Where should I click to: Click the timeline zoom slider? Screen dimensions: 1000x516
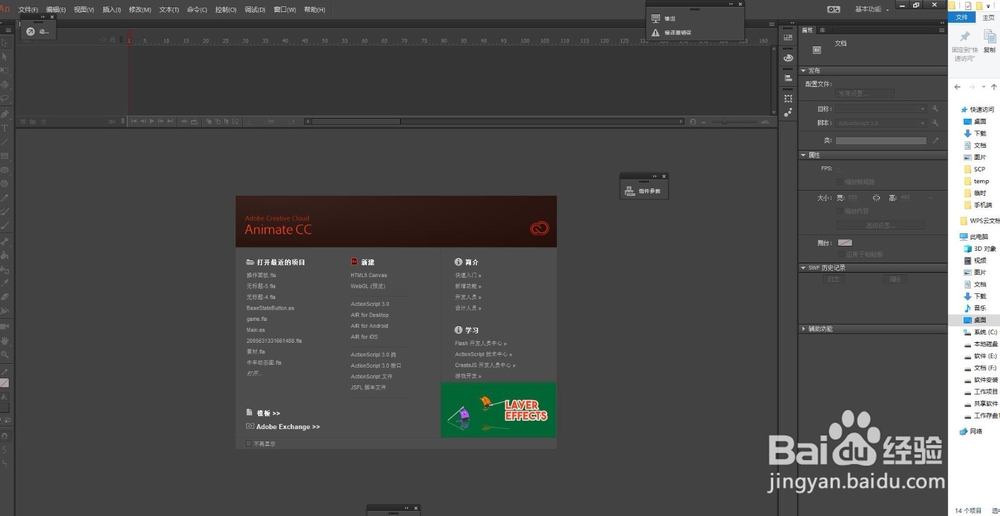coord(734,122)
